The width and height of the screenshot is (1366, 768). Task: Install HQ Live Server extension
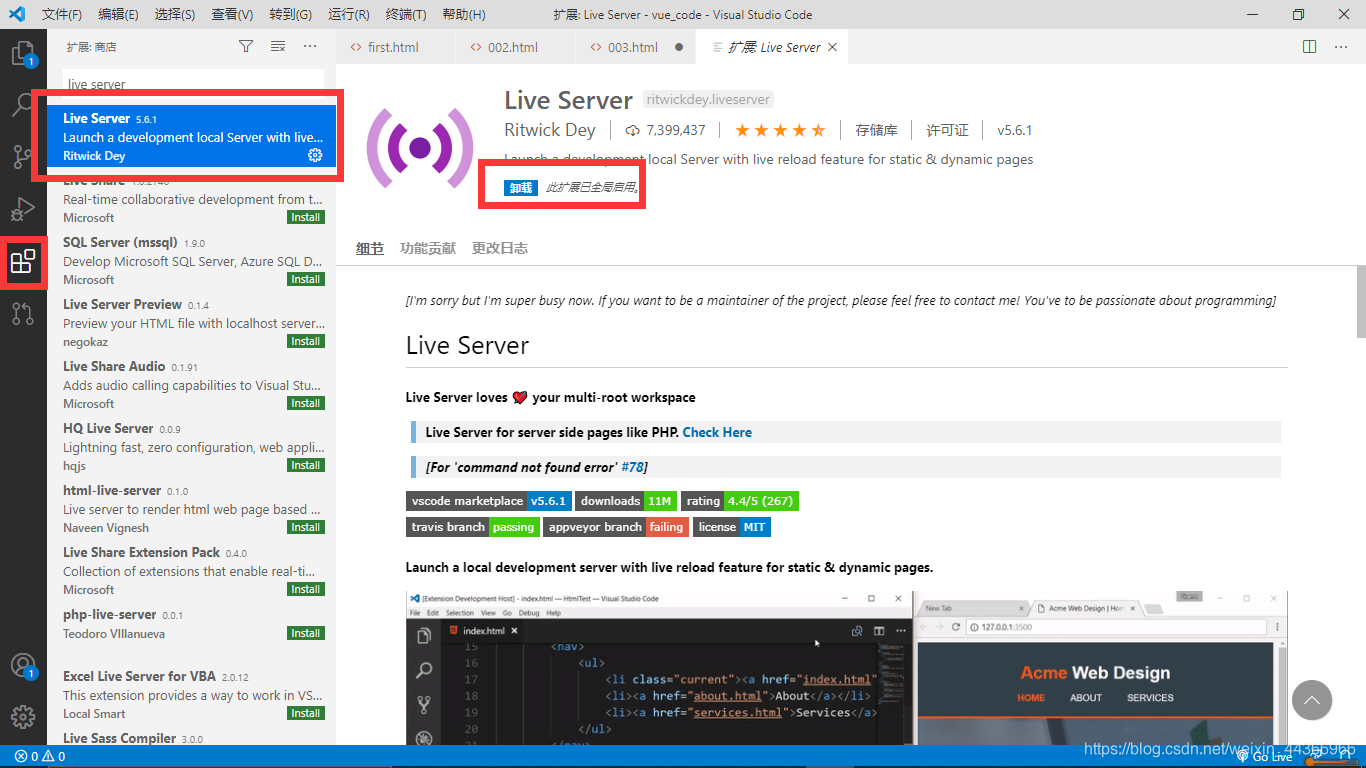306,465
